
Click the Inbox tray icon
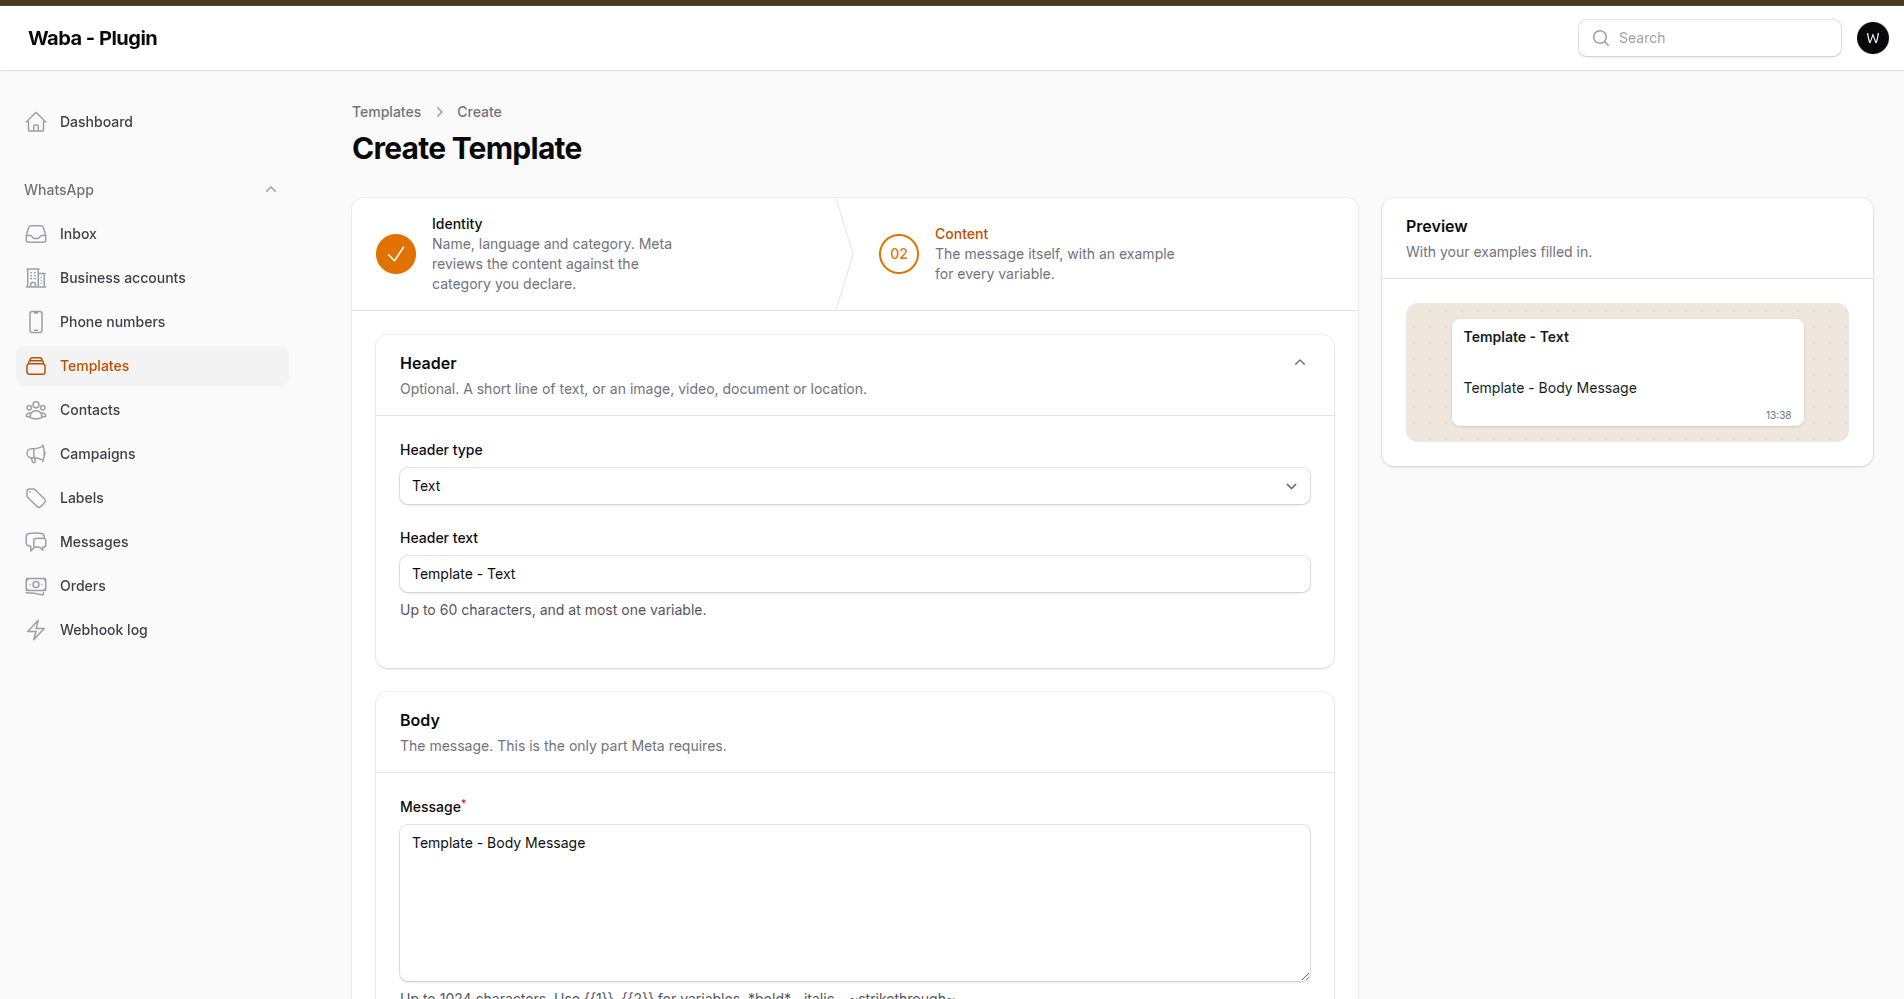[x=36, y=234]
